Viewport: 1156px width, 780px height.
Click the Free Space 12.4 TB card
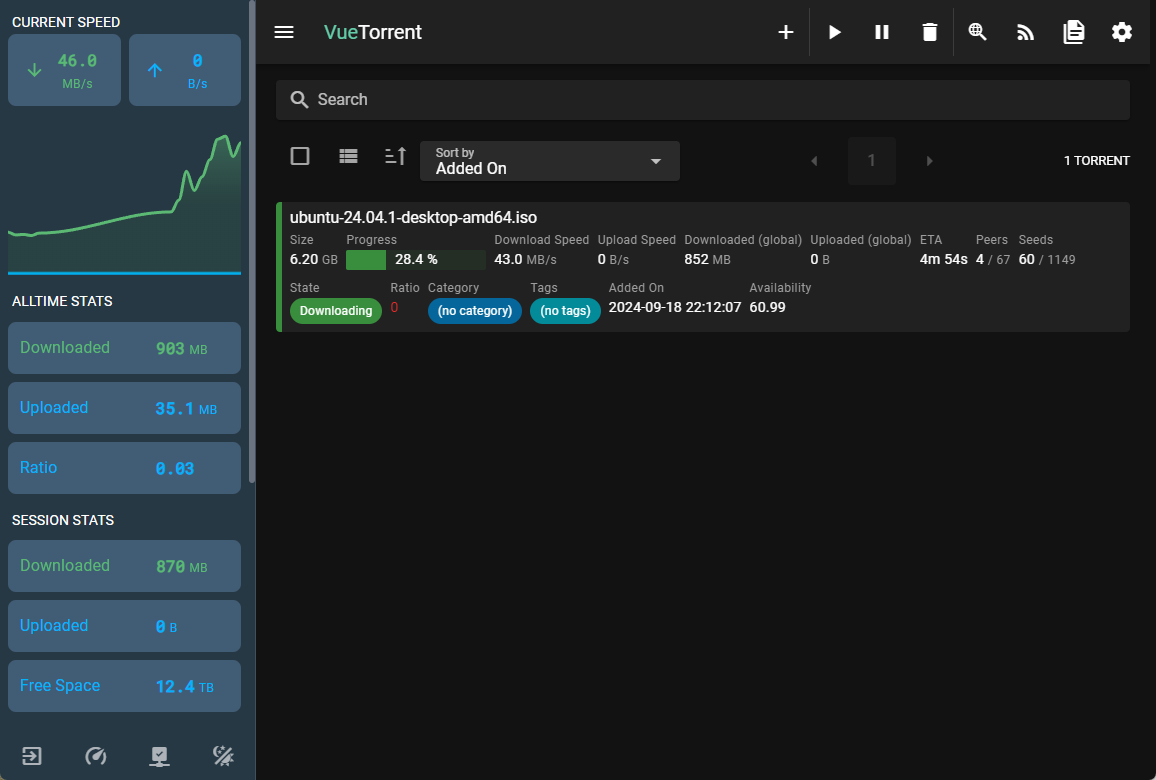[125, 686]
